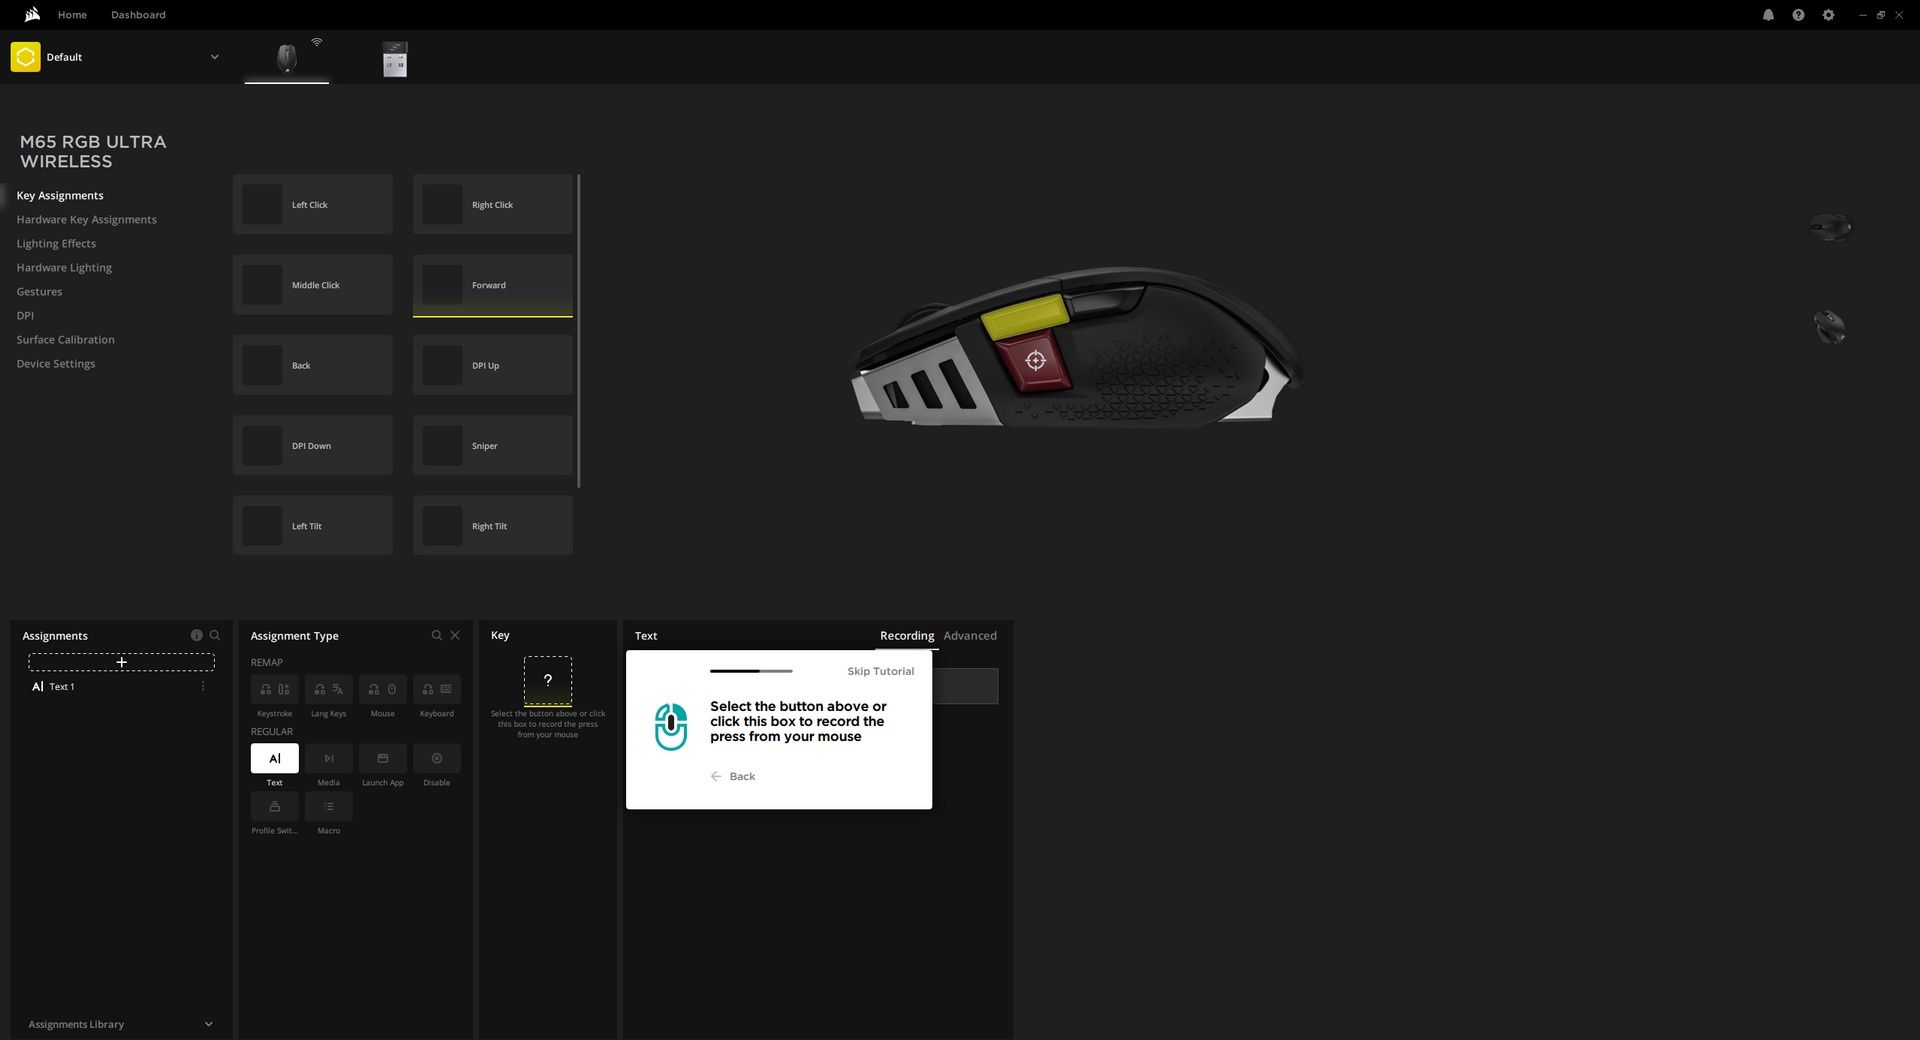This screenshot has width=1920, height=1040.
Task: Open Surface Calibration section
Action: click(x=65, y=339)
